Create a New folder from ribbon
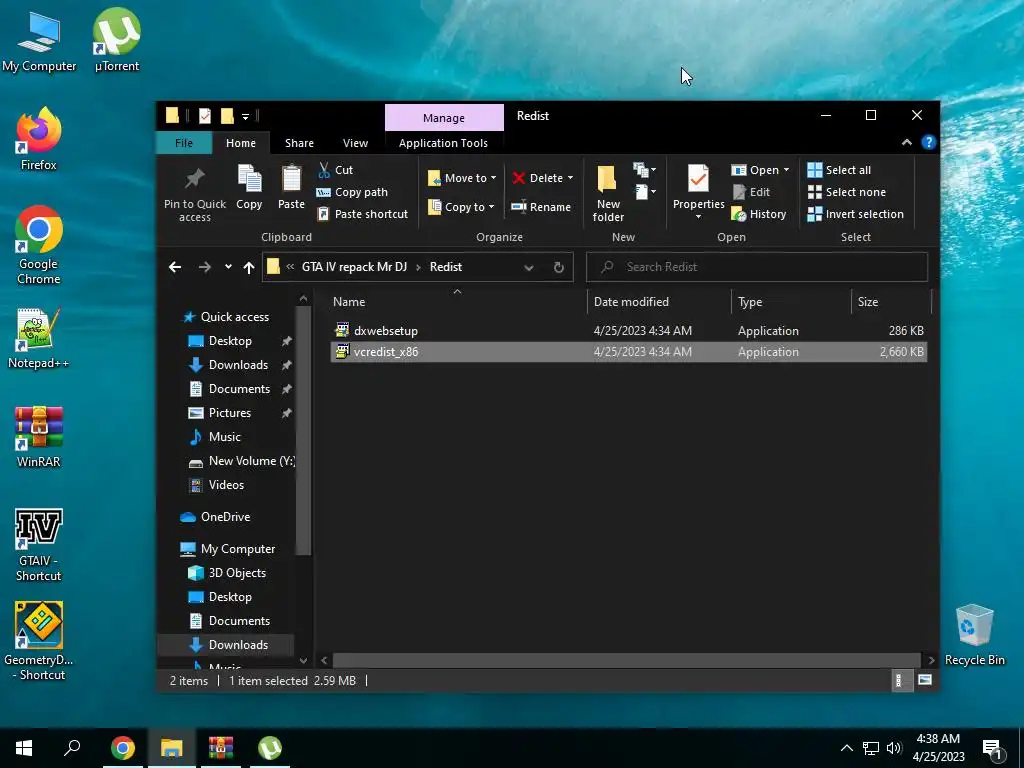Viewport: 1024px width, 768px height. [x=607, y=193]
